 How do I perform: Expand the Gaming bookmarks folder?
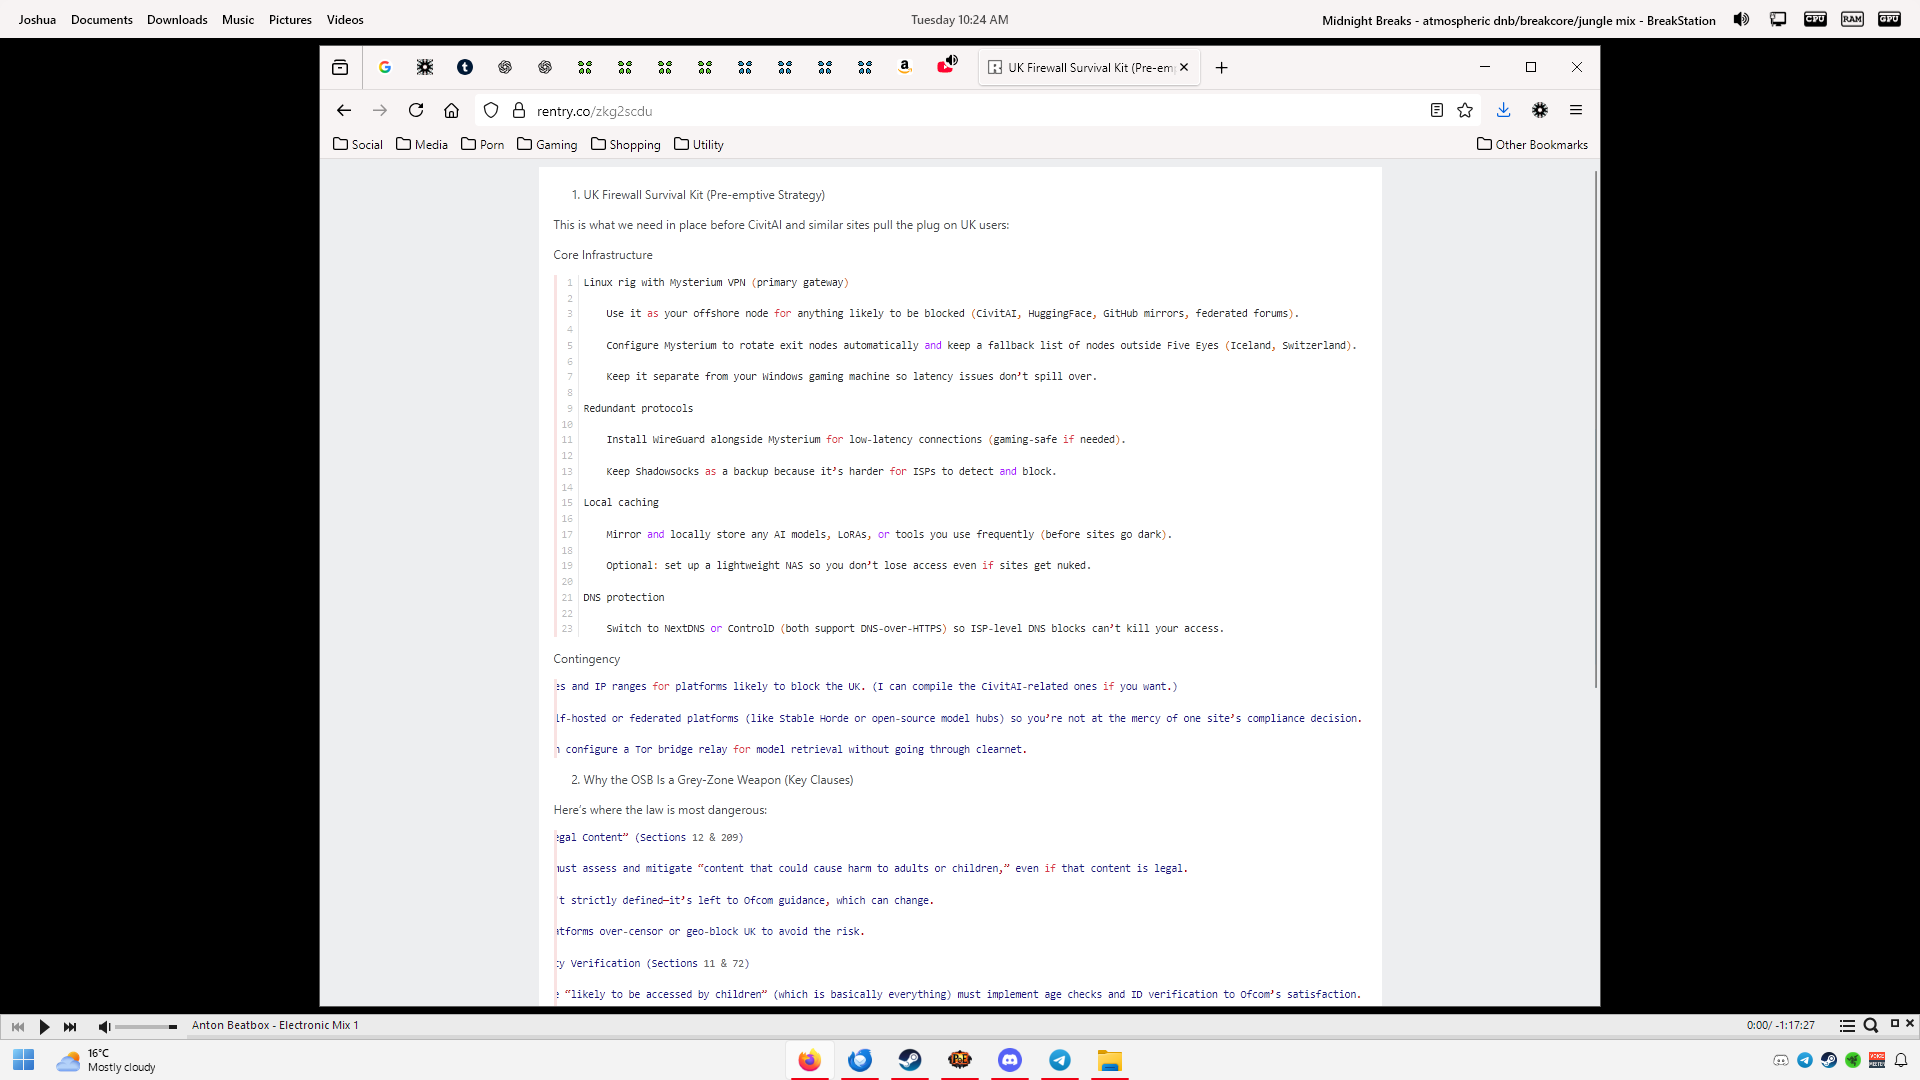click(547, 144)
